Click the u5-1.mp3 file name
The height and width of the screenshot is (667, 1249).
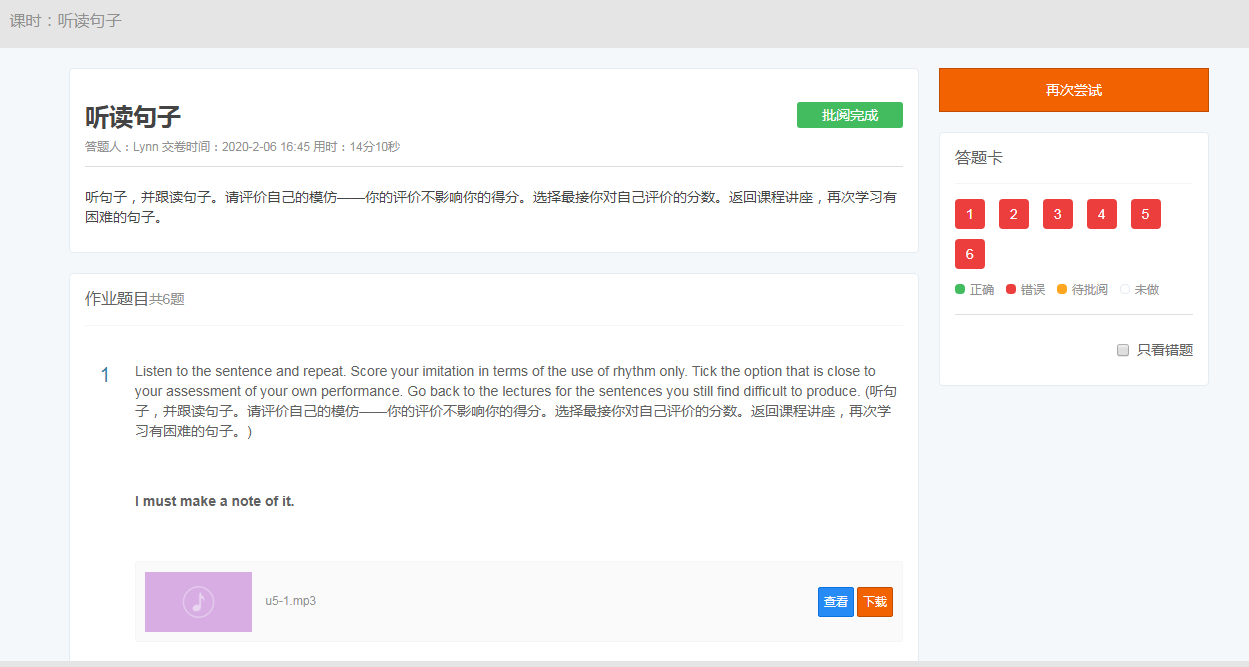pos(290,601)
